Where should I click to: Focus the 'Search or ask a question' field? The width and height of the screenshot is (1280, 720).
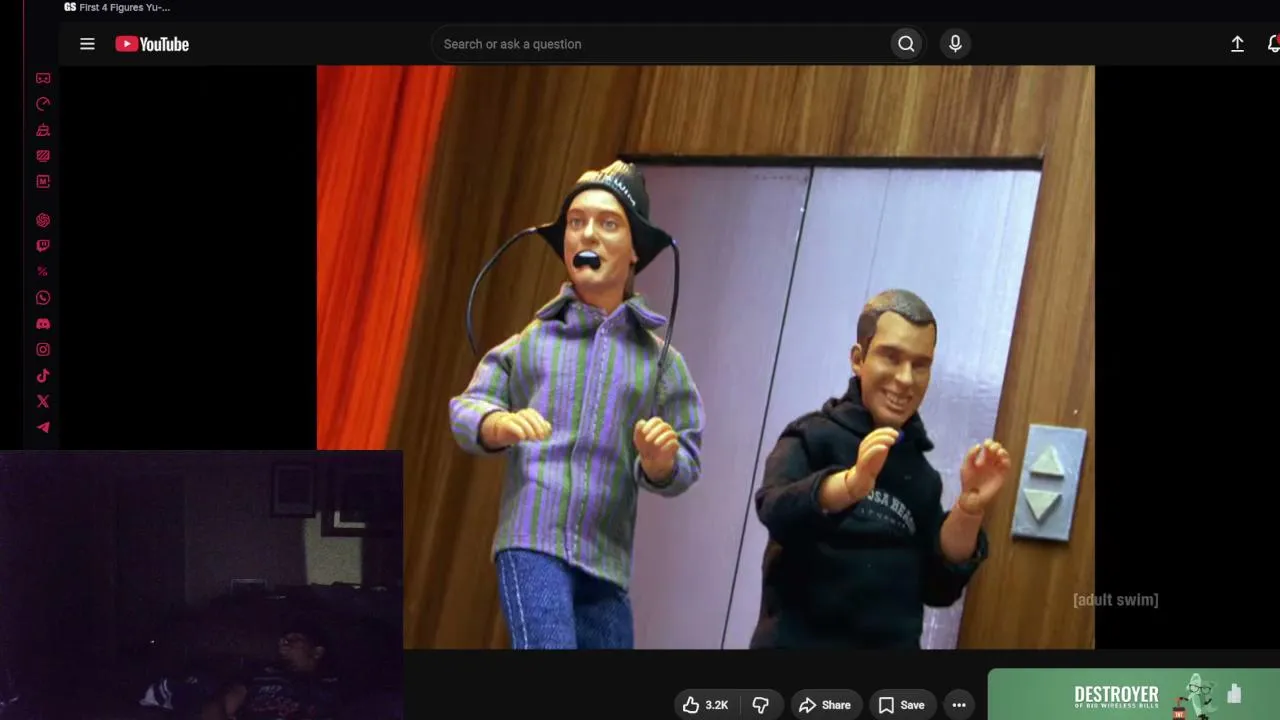coord(660,44)
